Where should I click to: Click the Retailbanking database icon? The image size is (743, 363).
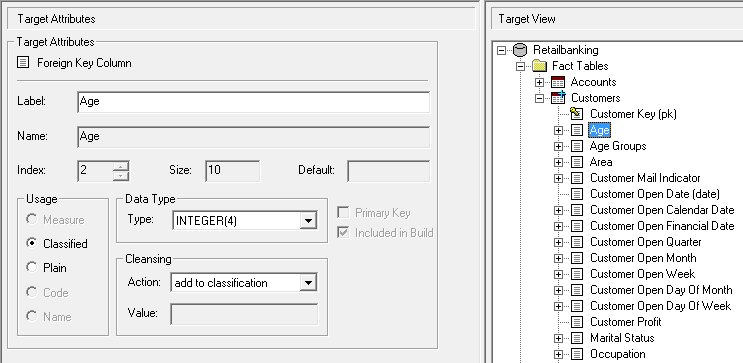click(x=520, y=50)
